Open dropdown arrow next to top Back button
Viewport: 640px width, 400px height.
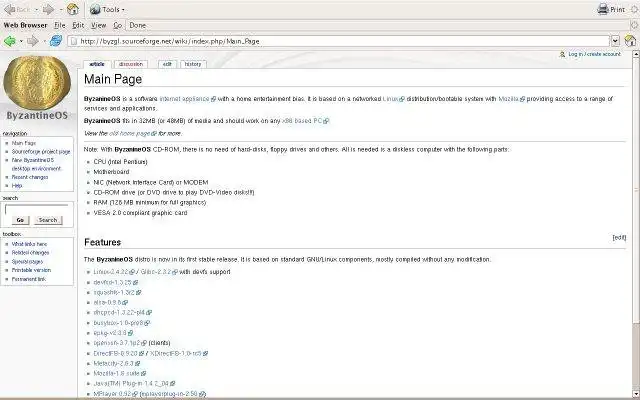click(x=36, y=9)
